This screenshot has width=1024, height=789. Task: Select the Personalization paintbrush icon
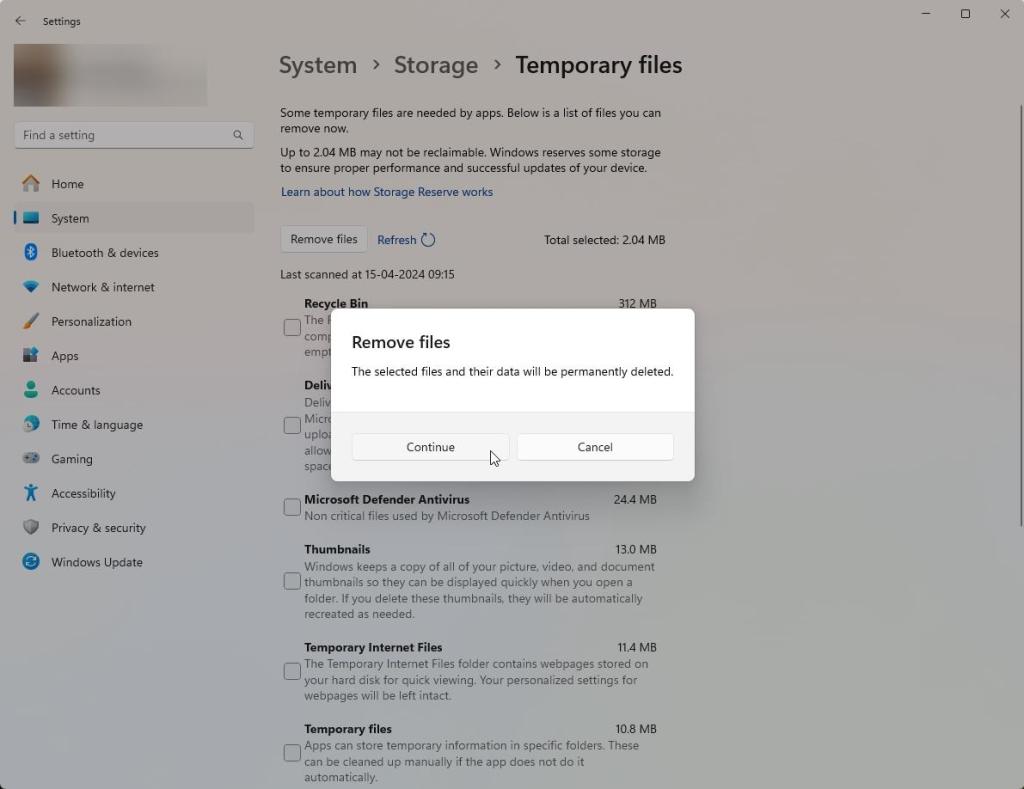click(x=31, y=322)
